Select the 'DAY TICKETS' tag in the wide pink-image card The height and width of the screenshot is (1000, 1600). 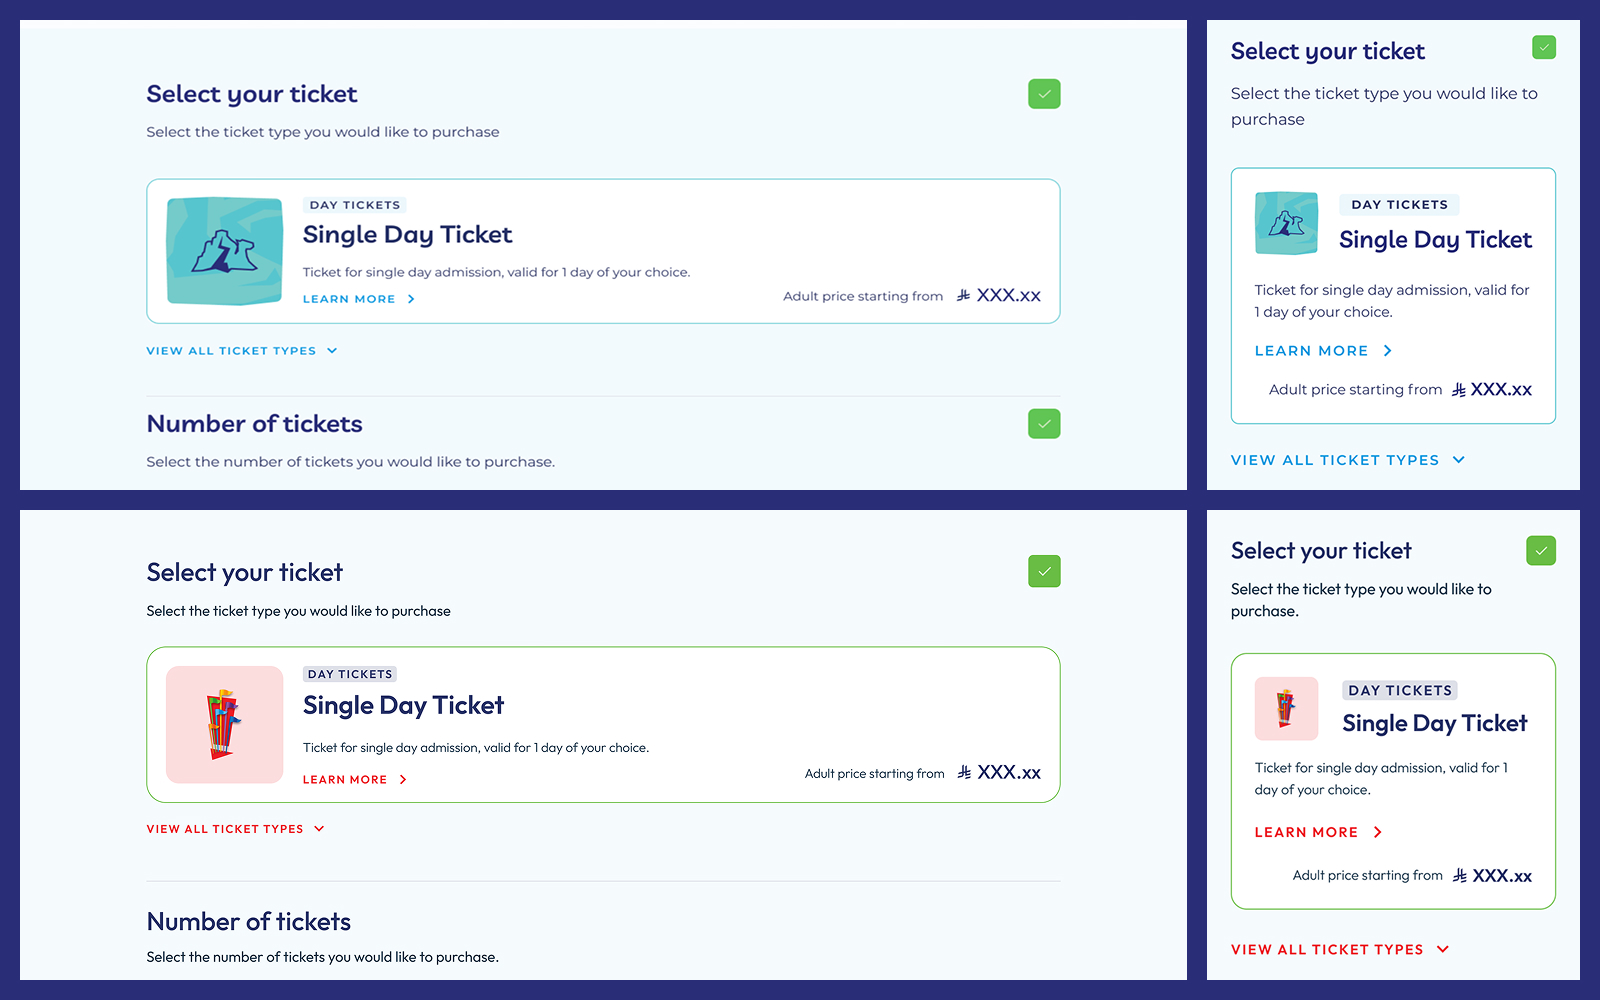point(350,674)
